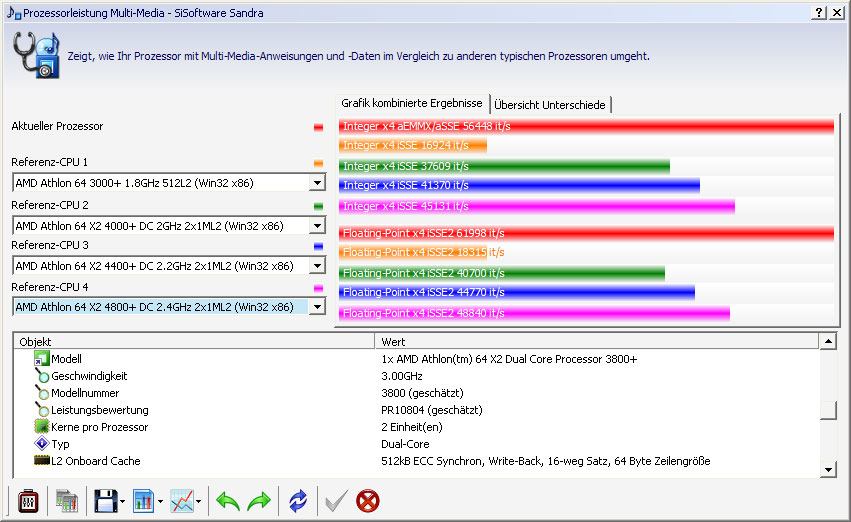Click the line graph icon in toolbar
Viewport: 851px width, 522px height.
coord(182,501)
